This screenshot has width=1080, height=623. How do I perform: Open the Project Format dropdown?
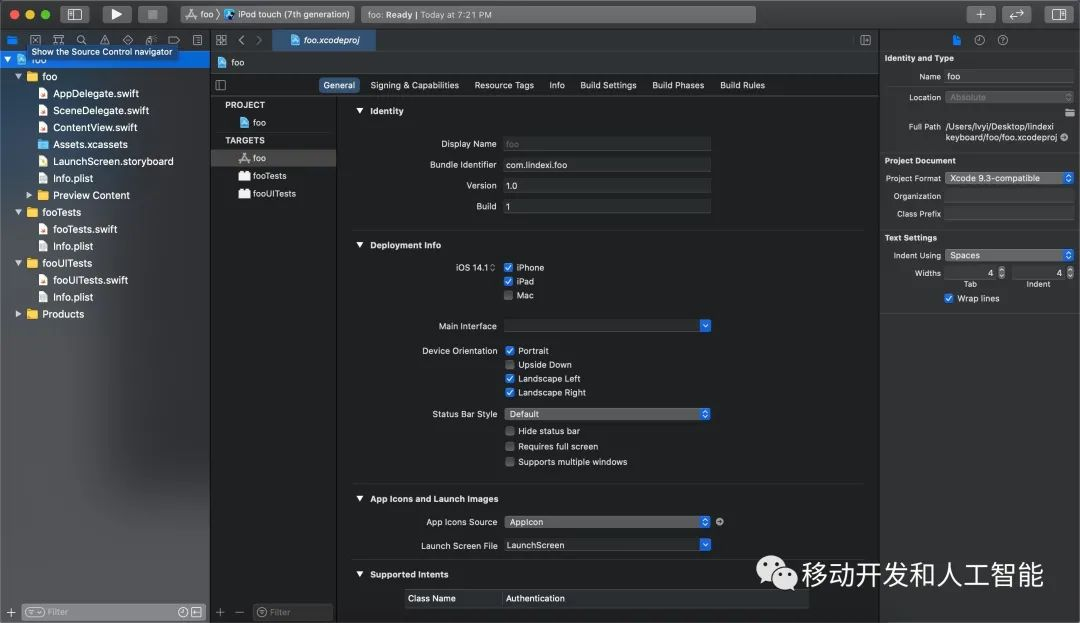pos(1009,178)
